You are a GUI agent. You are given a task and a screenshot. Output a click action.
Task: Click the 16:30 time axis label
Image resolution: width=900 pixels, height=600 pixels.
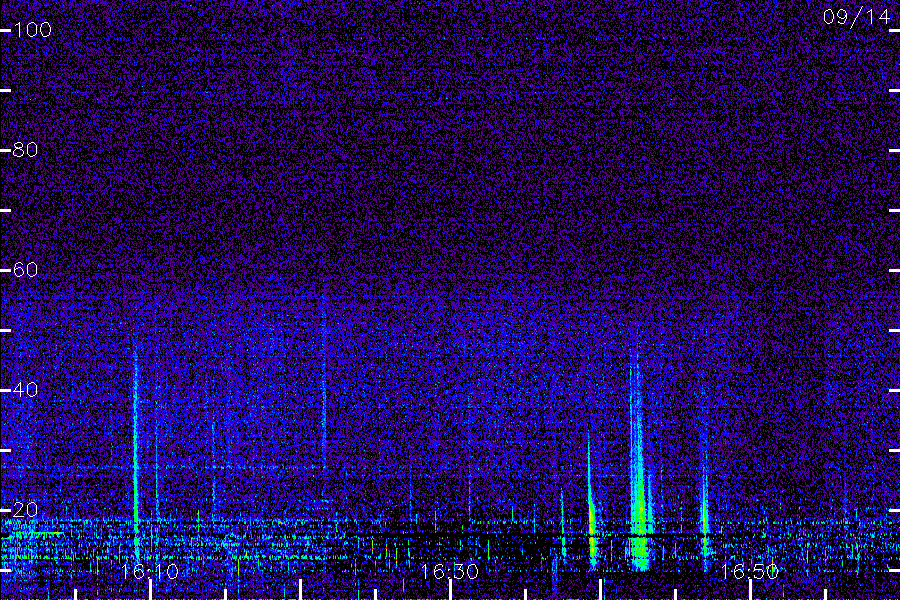point(449,571)
